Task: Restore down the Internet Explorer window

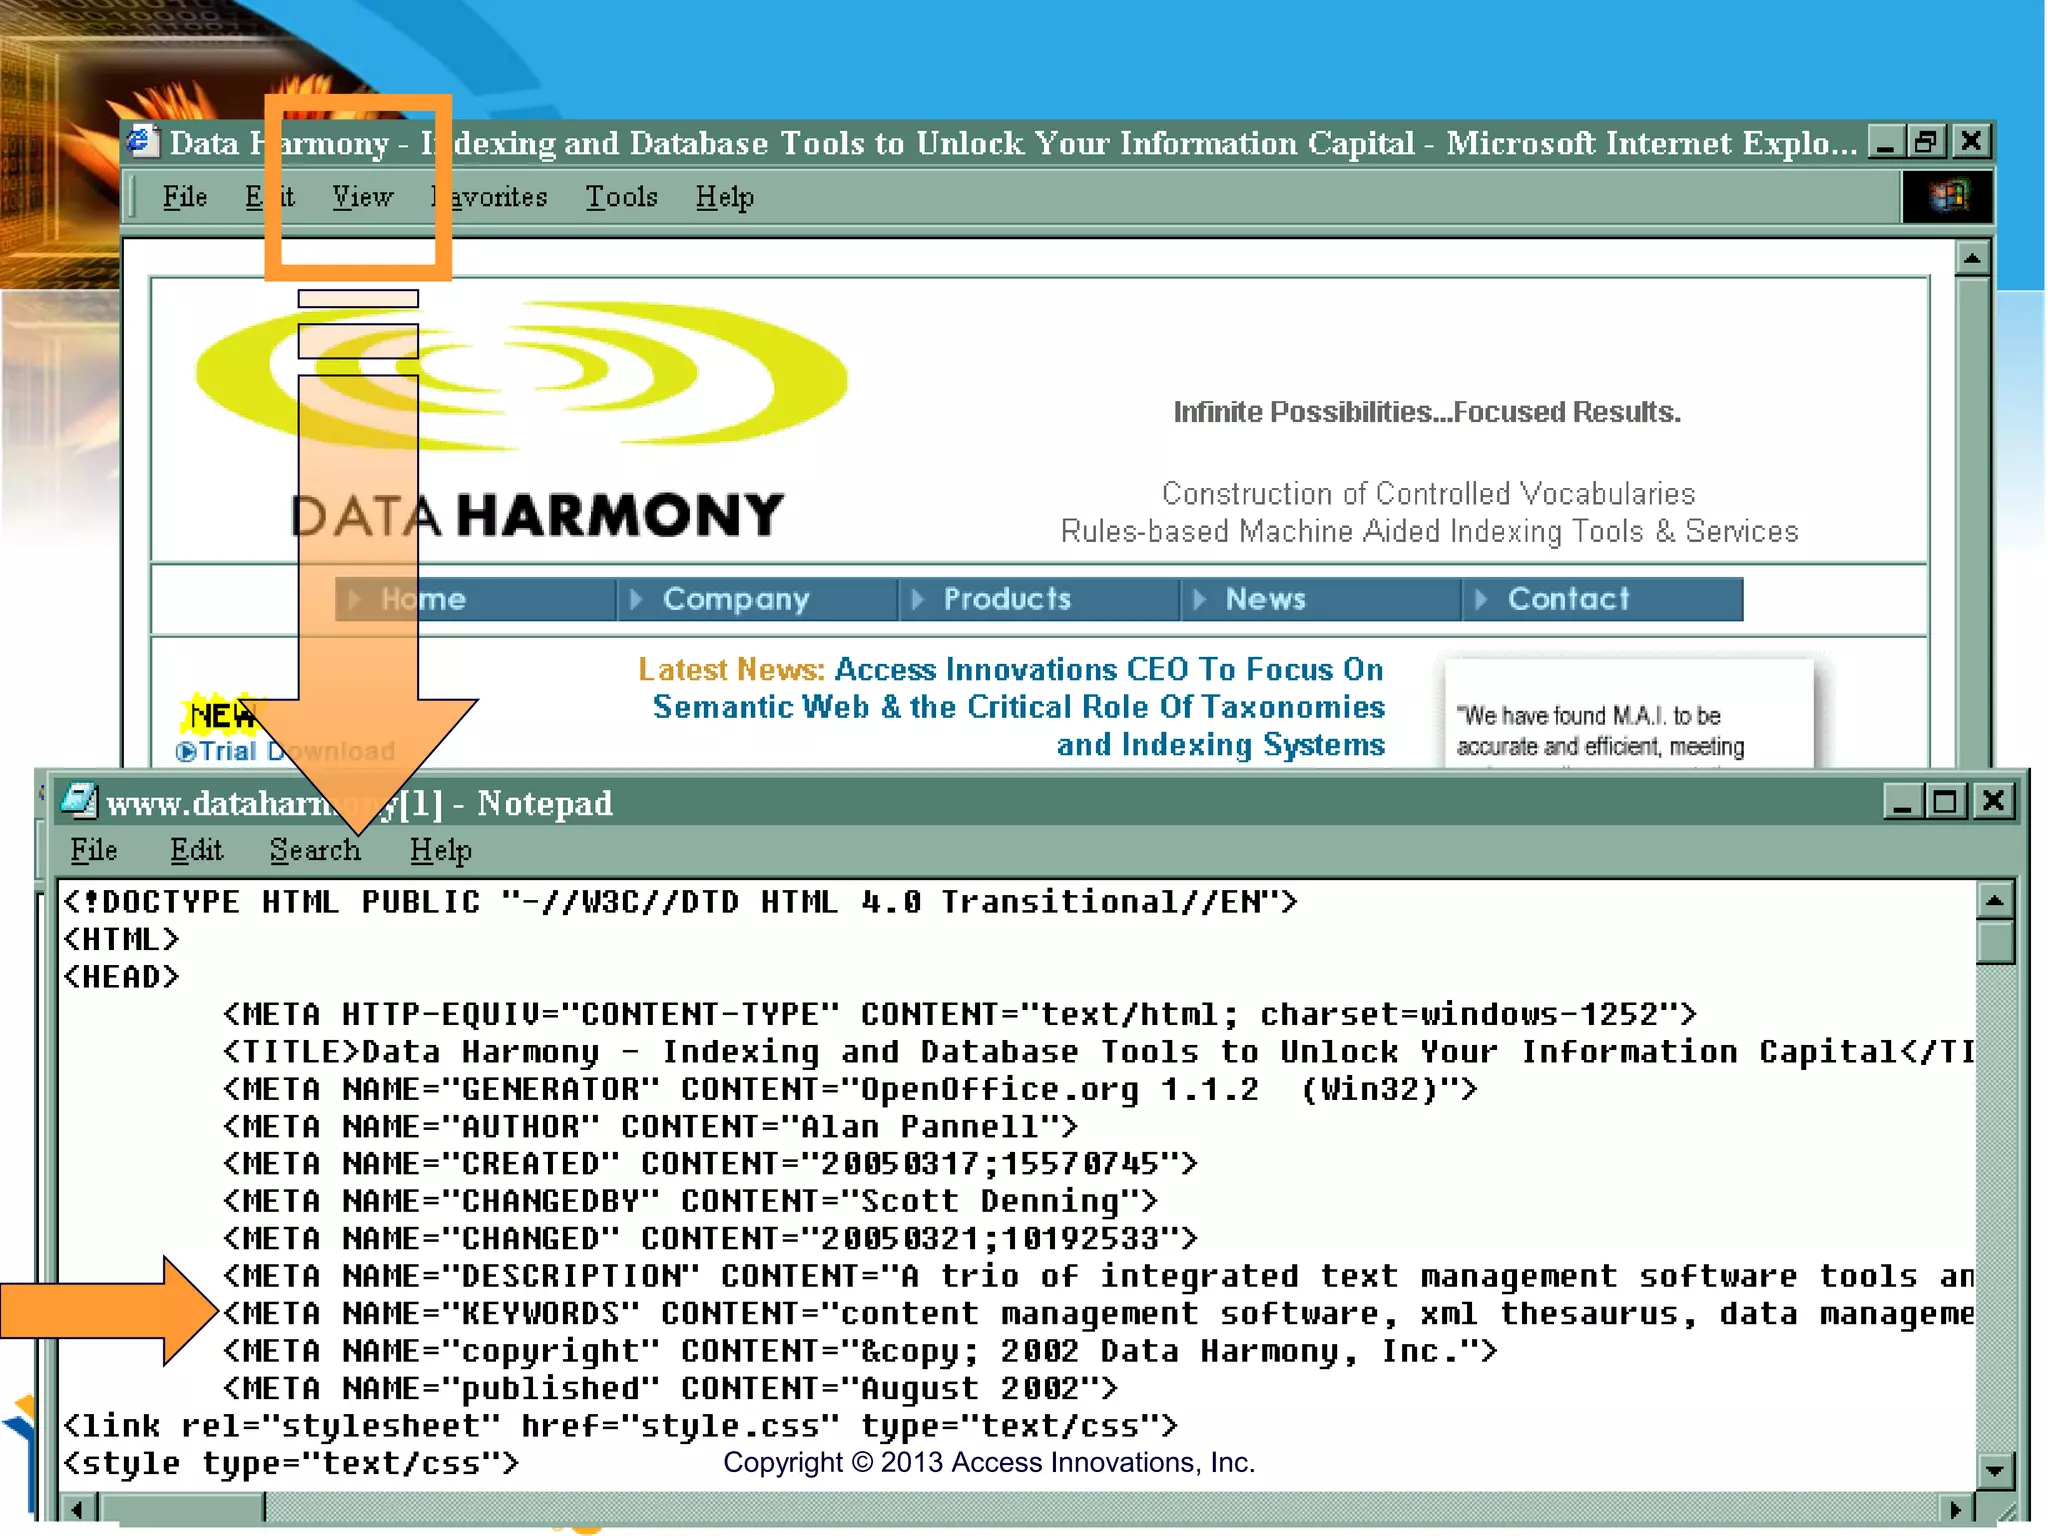Action: coord(1927,142)
